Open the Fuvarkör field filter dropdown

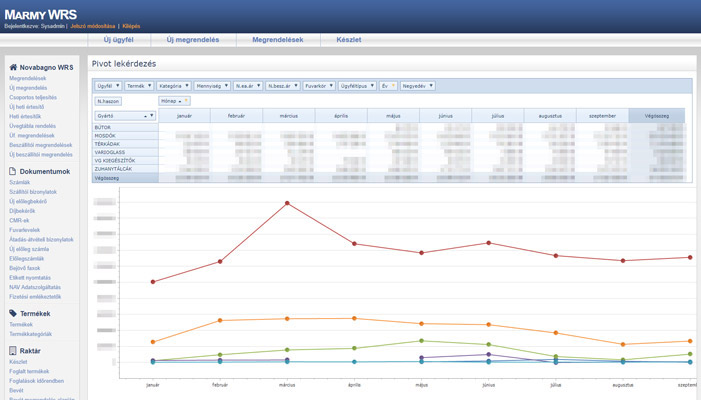click(x=331, y=86)
